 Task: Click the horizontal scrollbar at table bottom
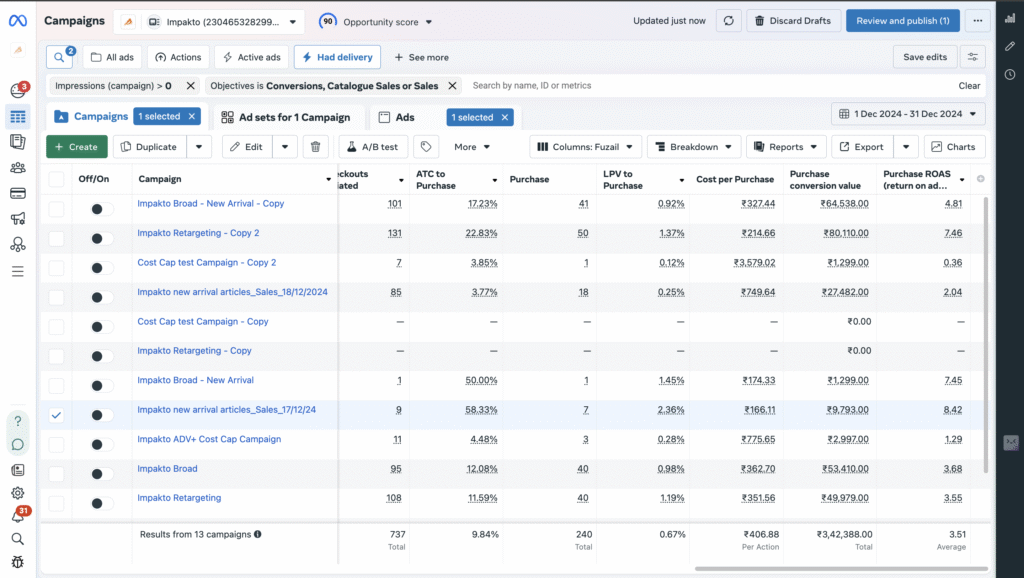[x=841, y=569]
